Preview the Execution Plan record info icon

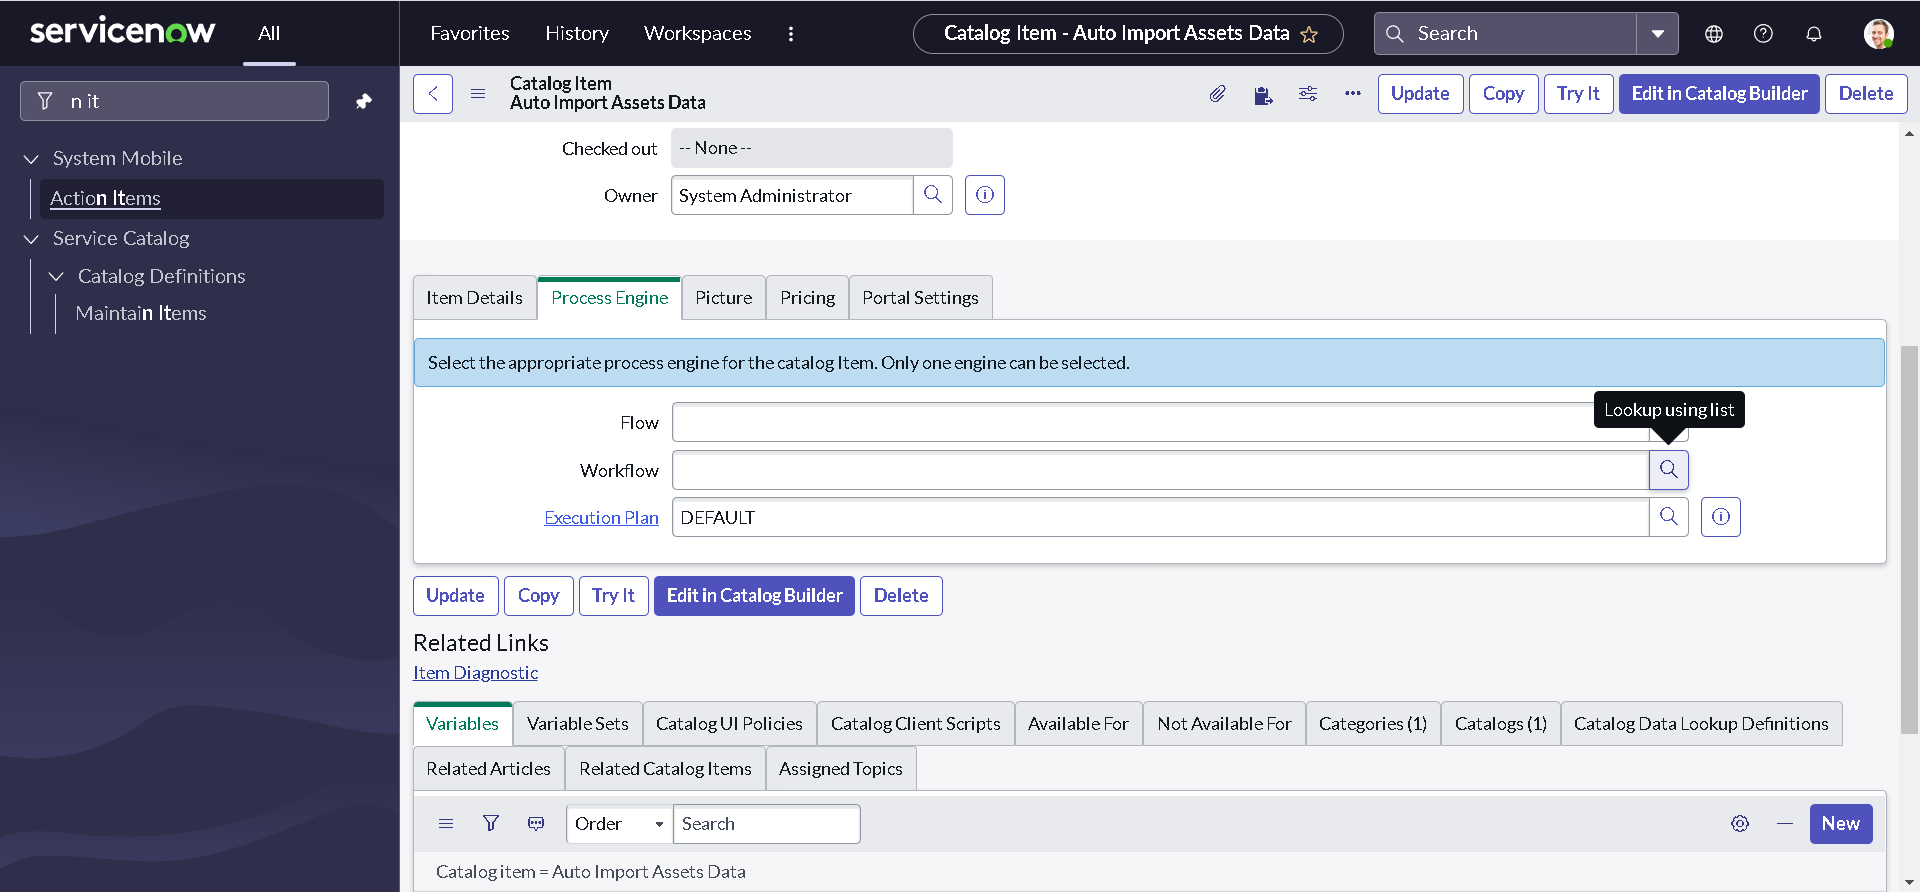(1721, 517)
